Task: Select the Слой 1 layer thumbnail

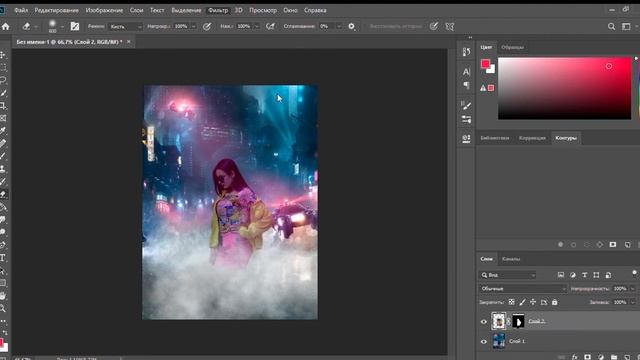Action: tap(499, 341)
